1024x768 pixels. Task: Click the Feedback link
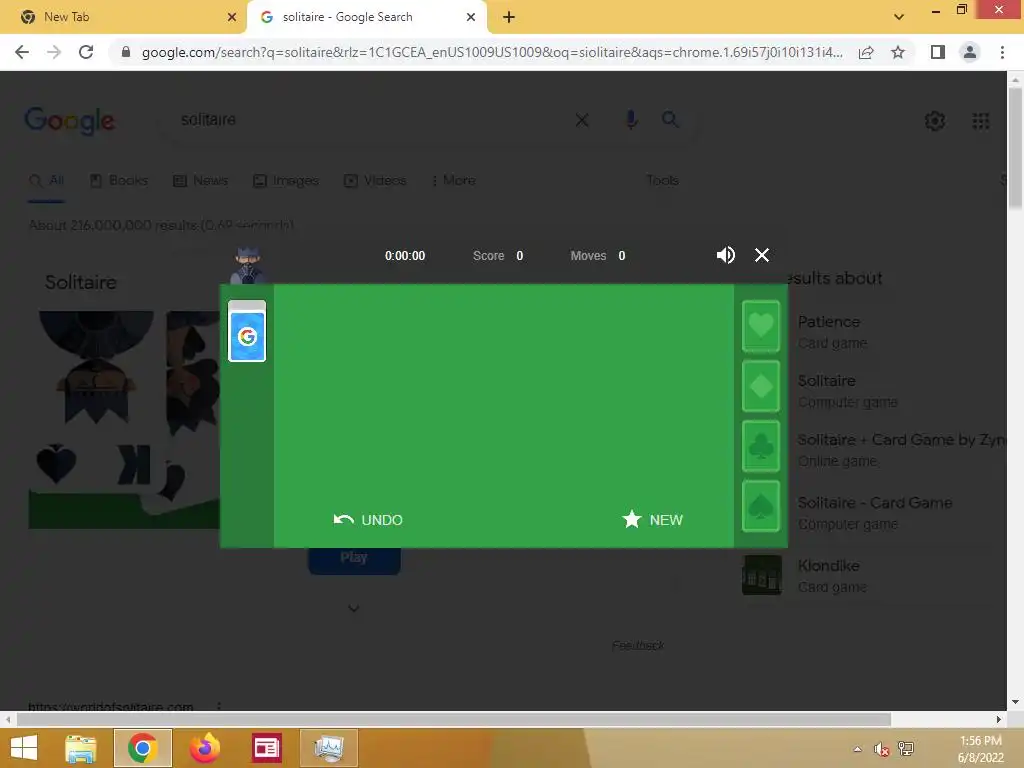tap(638, 645)
